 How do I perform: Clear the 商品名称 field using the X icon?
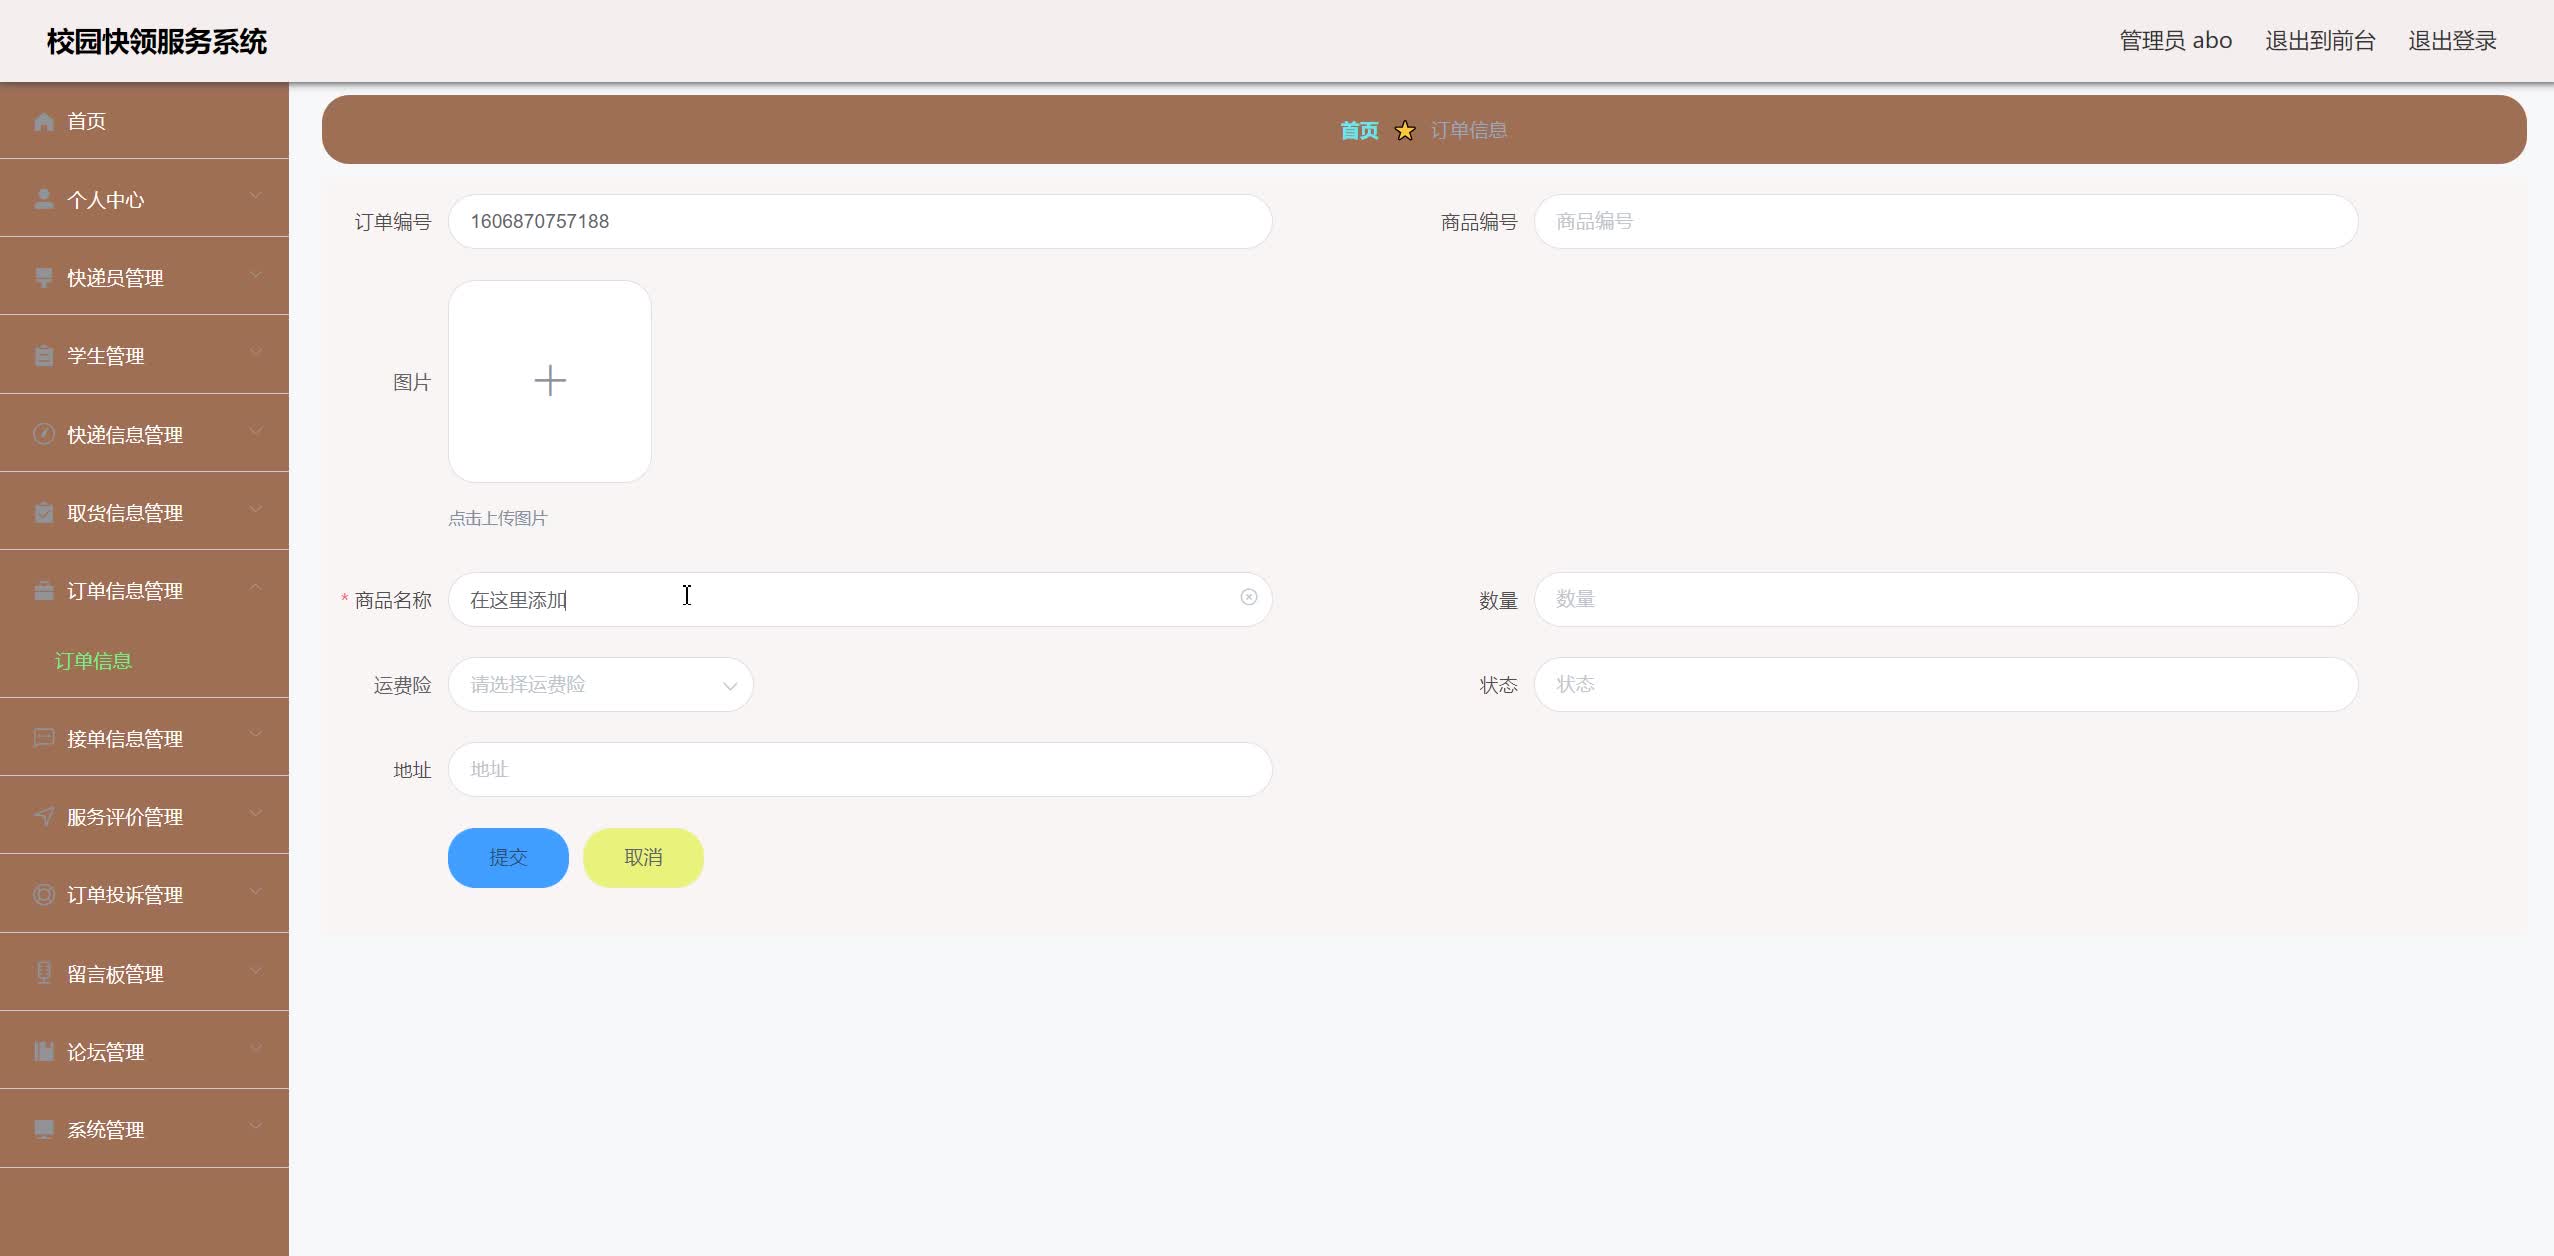(1248, 598)
